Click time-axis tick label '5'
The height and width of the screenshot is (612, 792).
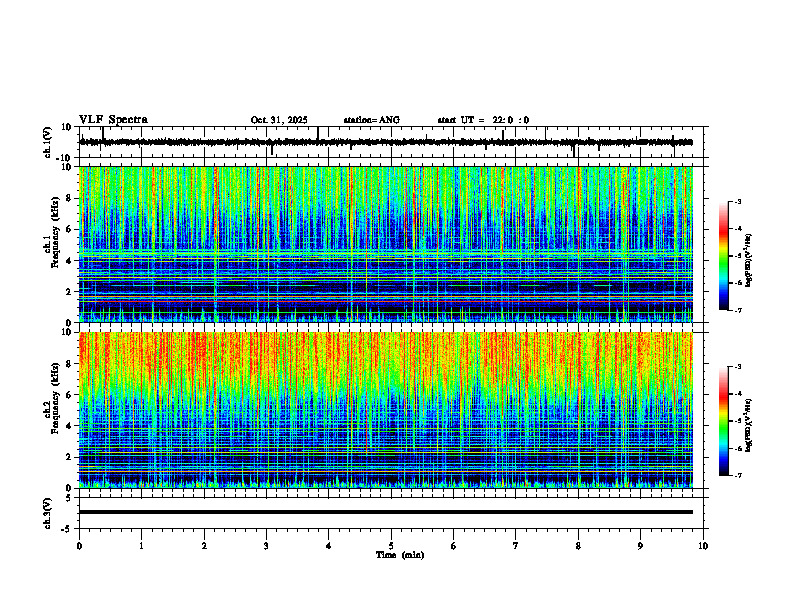click(391, 546)
